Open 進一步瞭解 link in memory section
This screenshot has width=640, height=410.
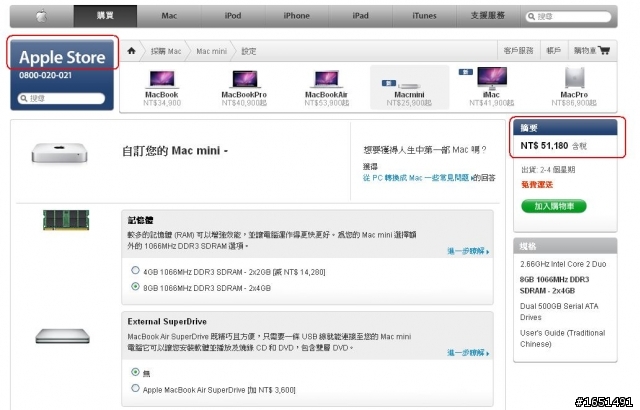pos(468,251)
